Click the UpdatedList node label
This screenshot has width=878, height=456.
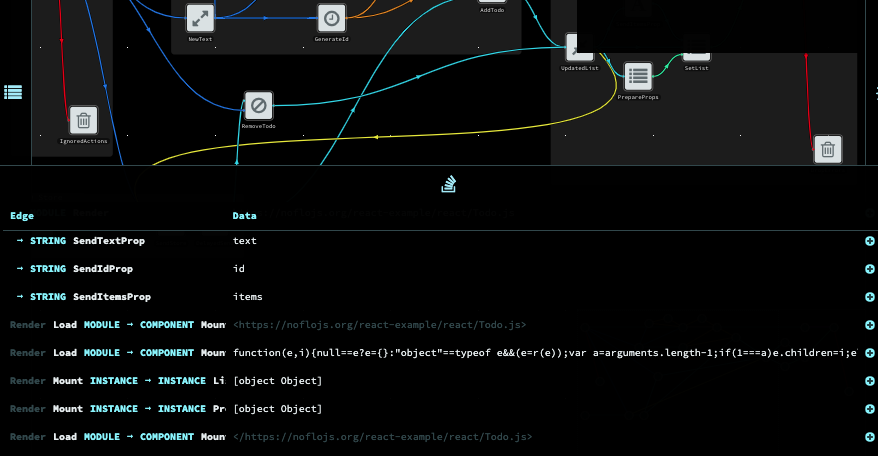580,68
